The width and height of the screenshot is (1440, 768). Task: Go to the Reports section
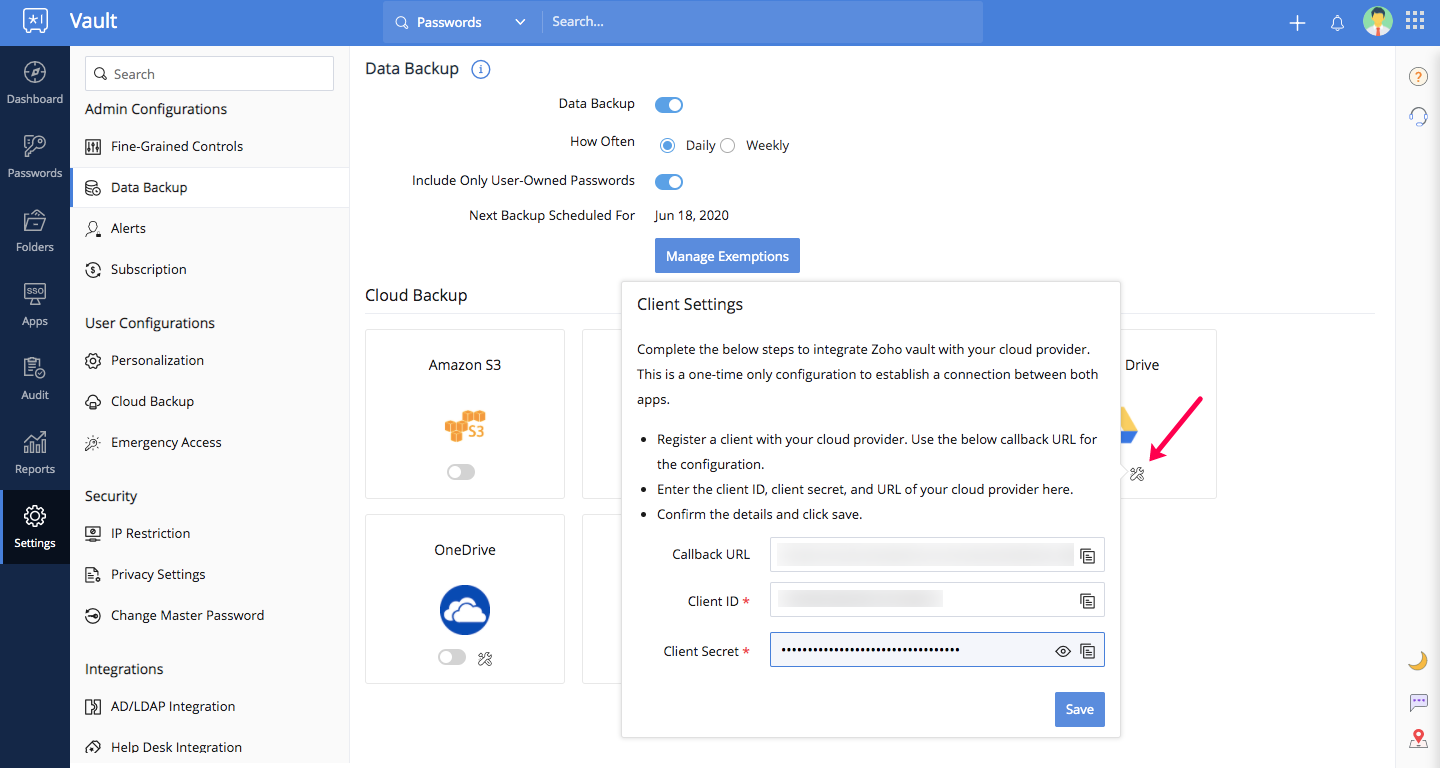pyautogui.click(x=35, y=453)
